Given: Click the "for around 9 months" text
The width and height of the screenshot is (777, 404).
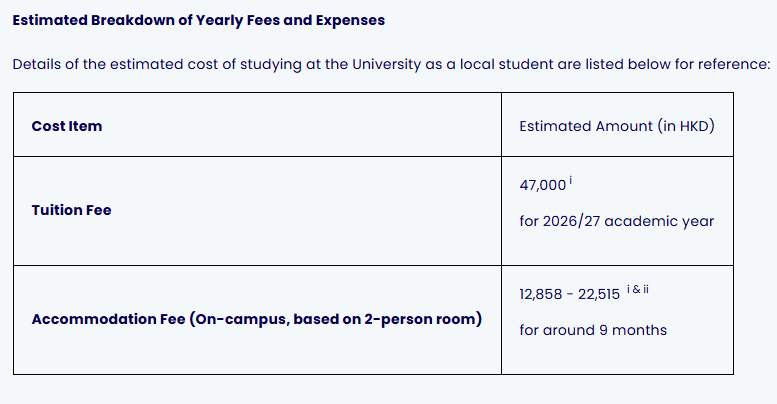Looking at the screenshot, I should point(593,330).
